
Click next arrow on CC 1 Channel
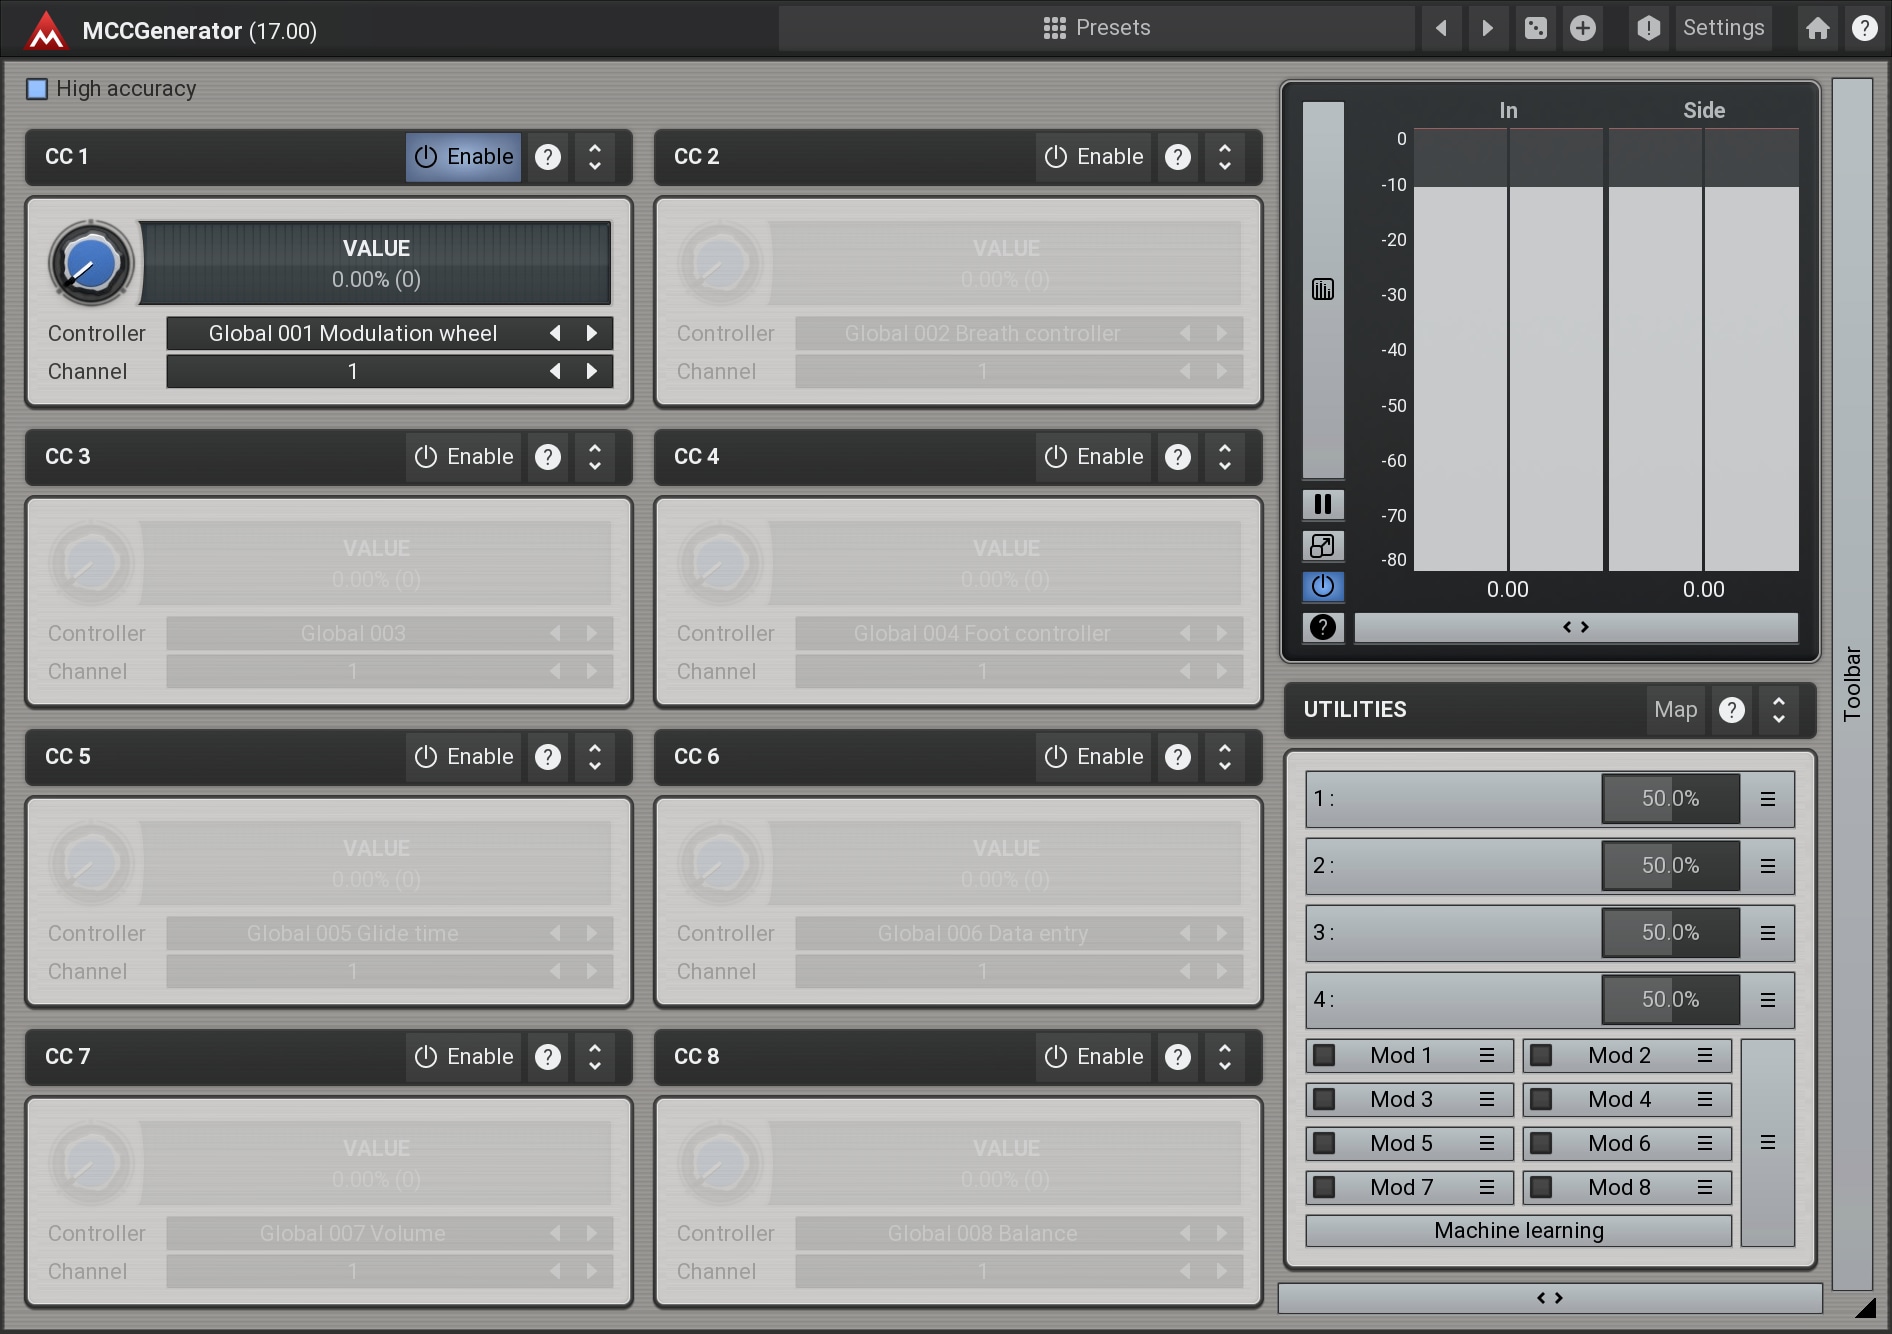coord(592,371)
